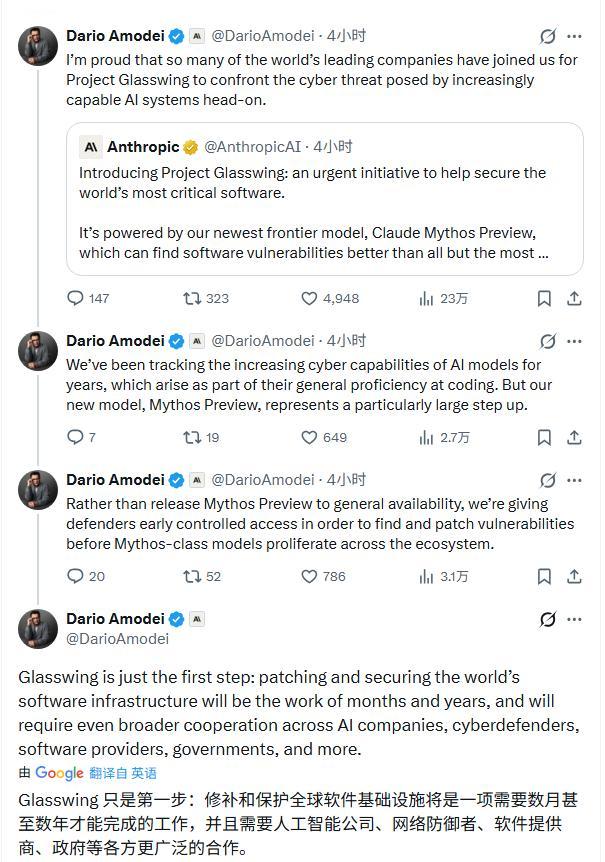
Task: Retweet the Project Glasswing tweet with 323 retweets
Action: [x=192, y=298]
